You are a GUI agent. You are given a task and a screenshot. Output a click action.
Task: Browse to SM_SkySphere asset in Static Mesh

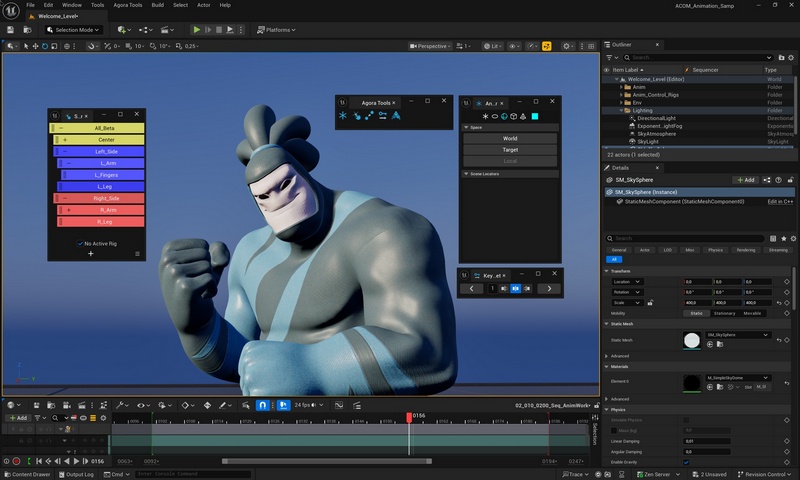point(718,344)
